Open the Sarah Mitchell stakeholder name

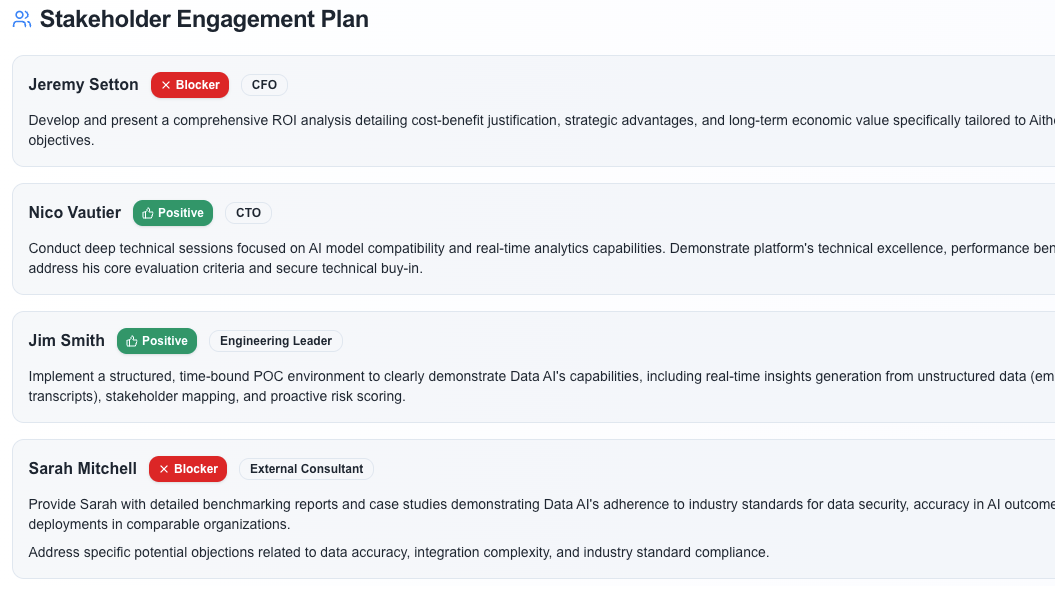pos(83,469)
